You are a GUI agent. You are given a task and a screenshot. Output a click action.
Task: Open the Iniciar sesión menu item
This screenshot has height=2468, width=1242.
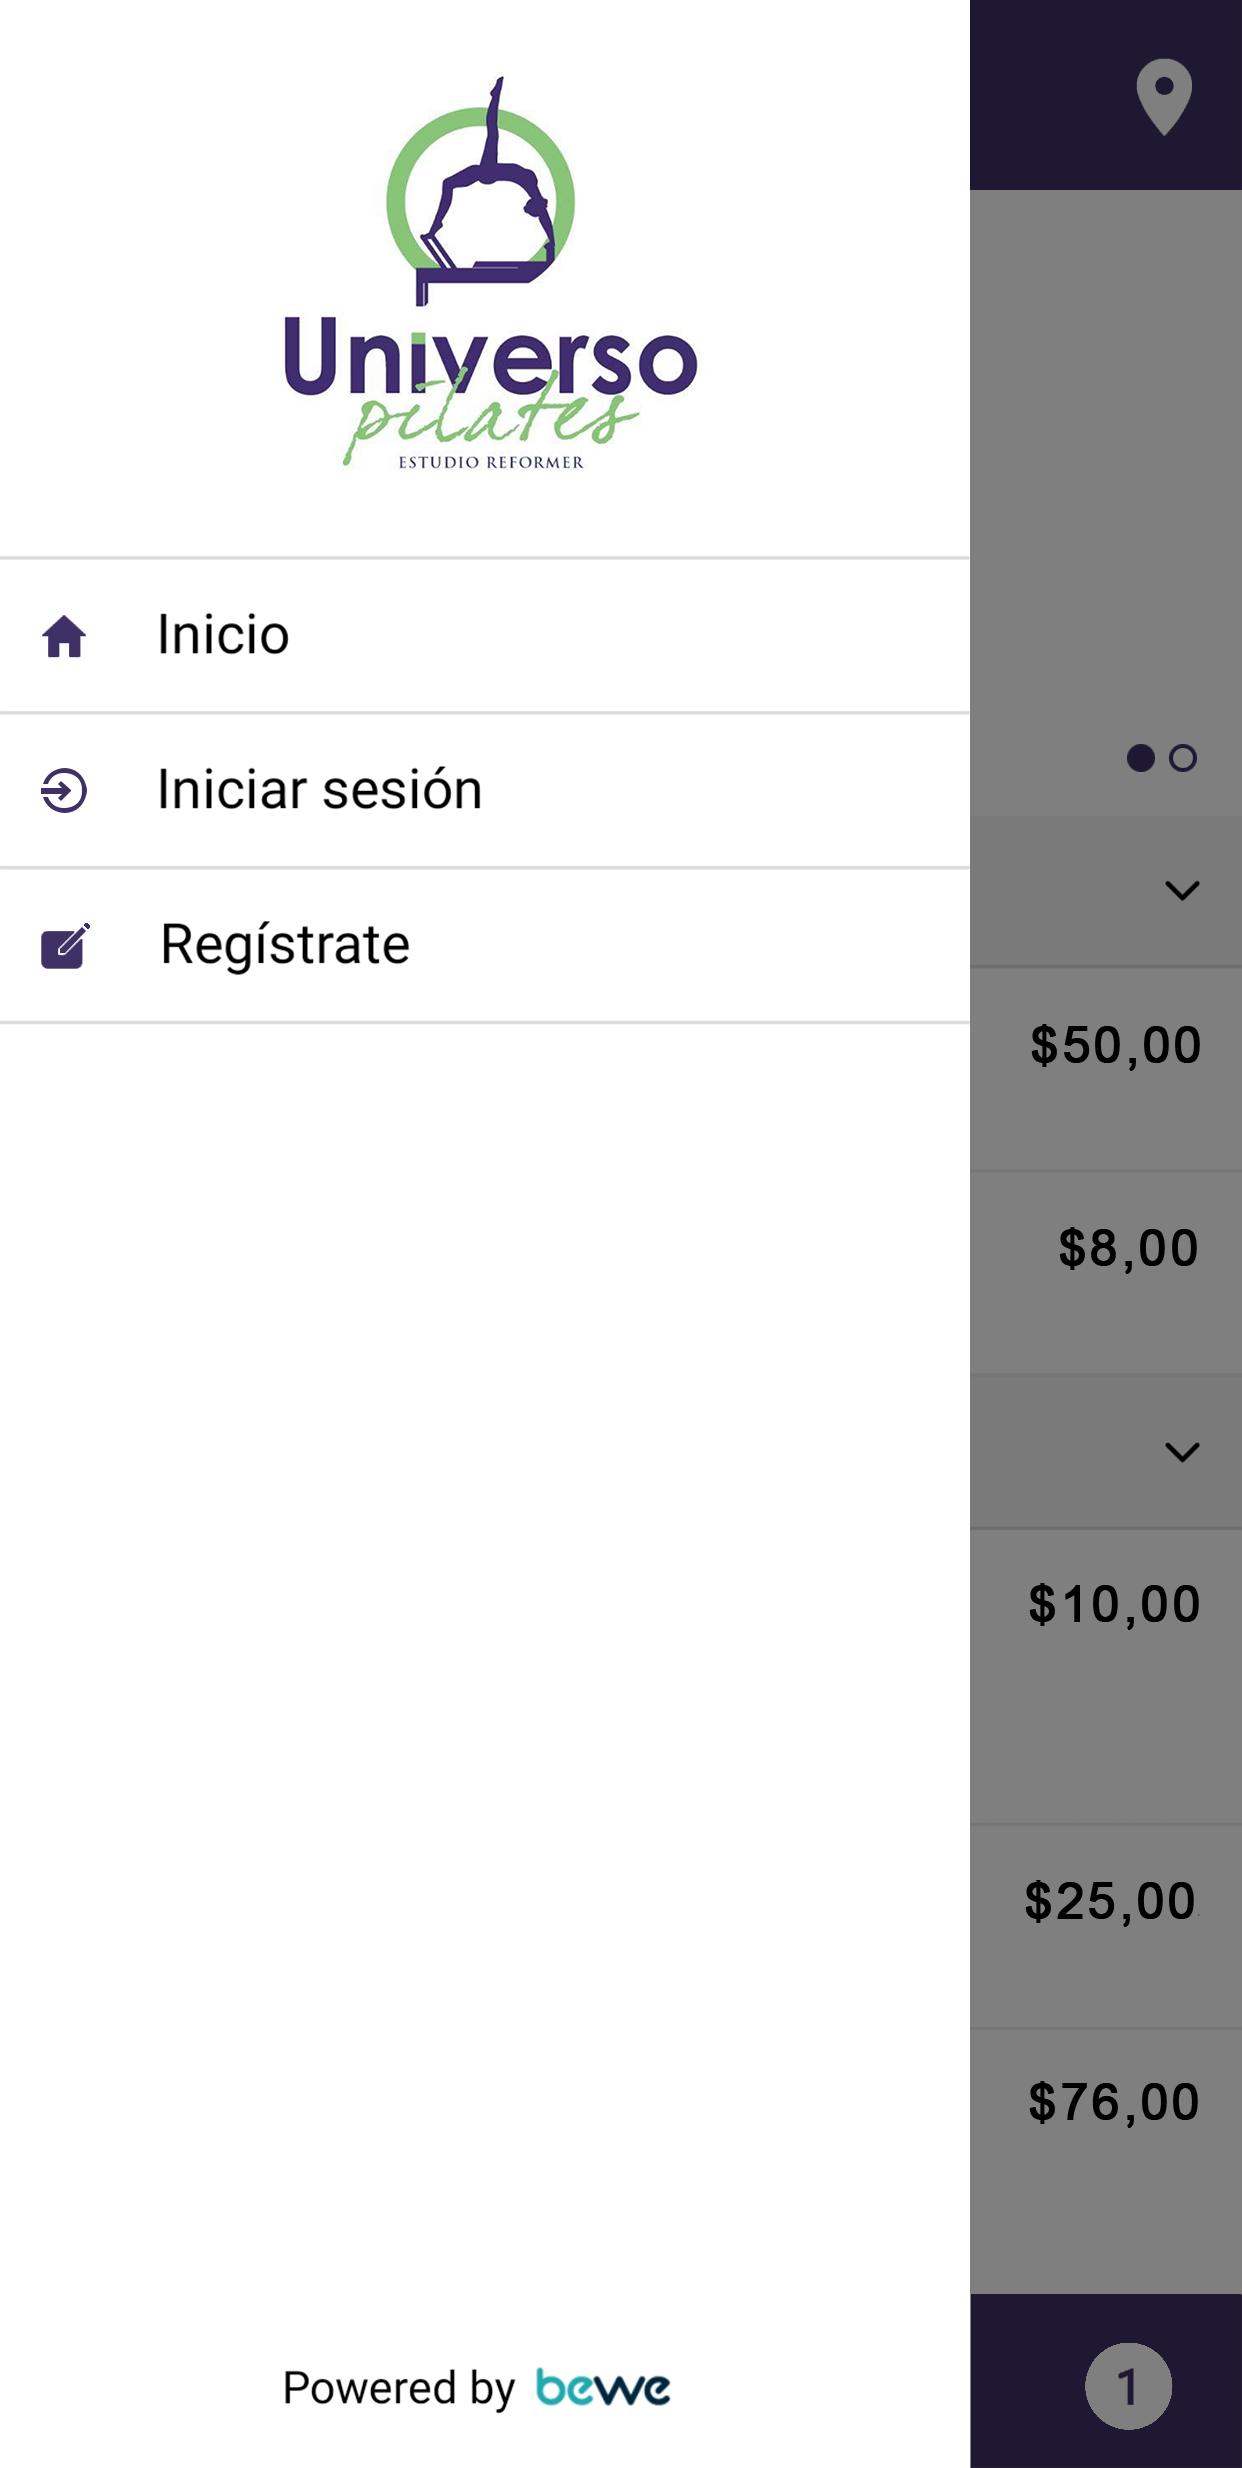[485, 790]
